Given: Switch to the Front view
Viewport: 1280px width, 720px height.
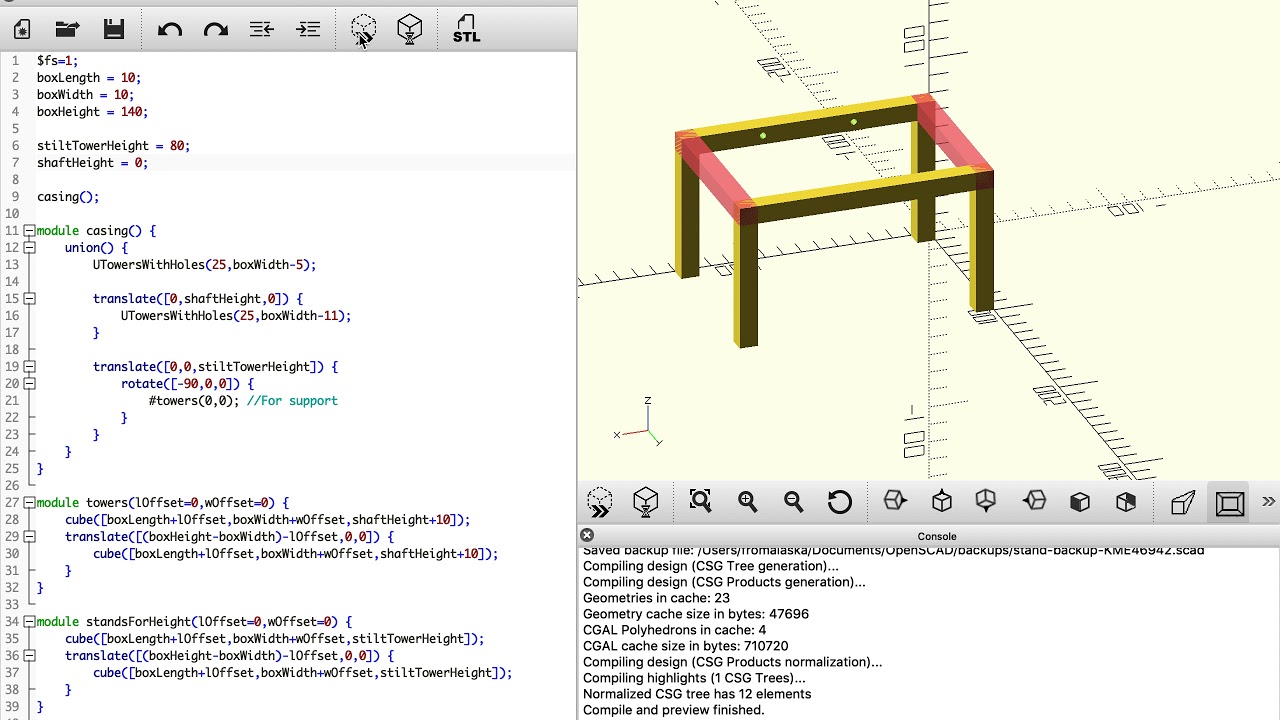Looking at the screenshot, I should pyautogui.click(x=1080, y=501).
